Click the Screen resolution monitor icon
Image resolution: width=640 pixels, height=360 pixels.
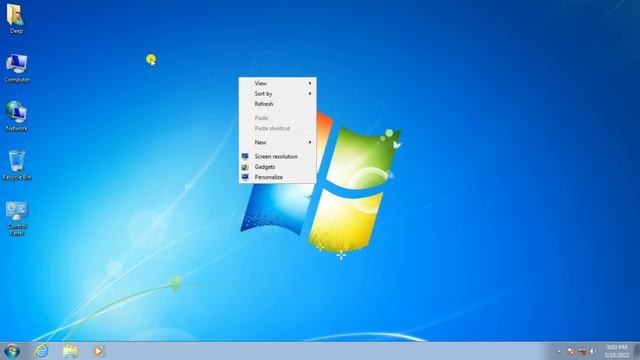pos(245,156)
